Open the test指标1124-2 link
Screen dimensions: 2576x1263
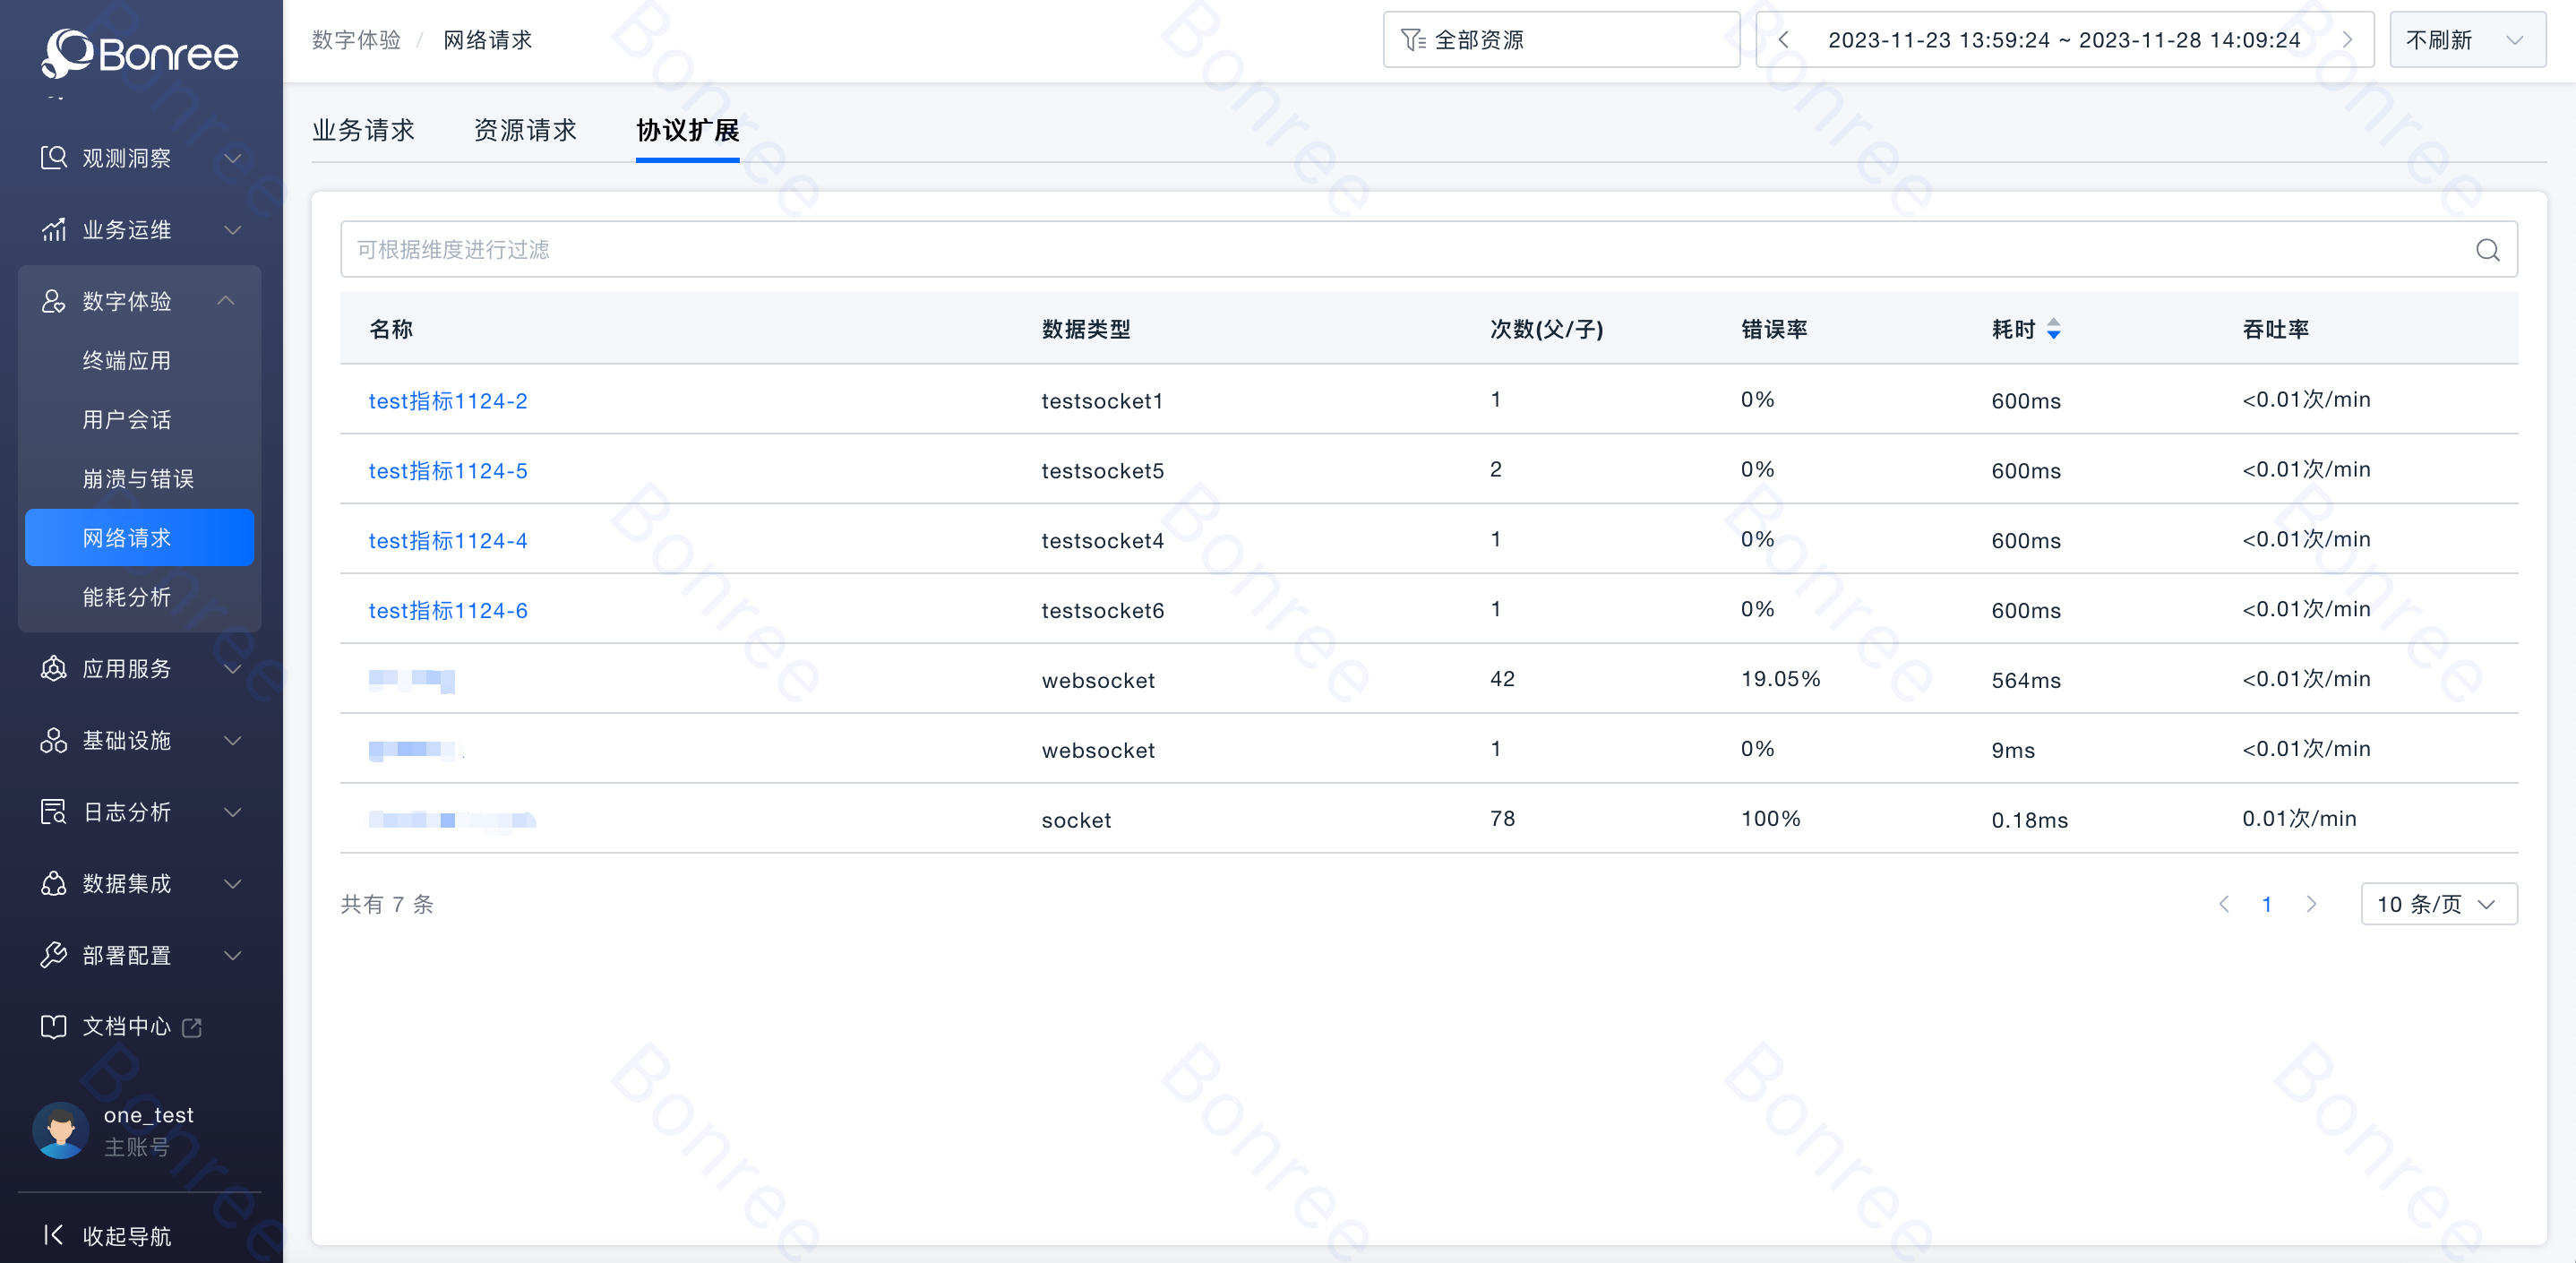pyautogui.click(x=447, y=401)
